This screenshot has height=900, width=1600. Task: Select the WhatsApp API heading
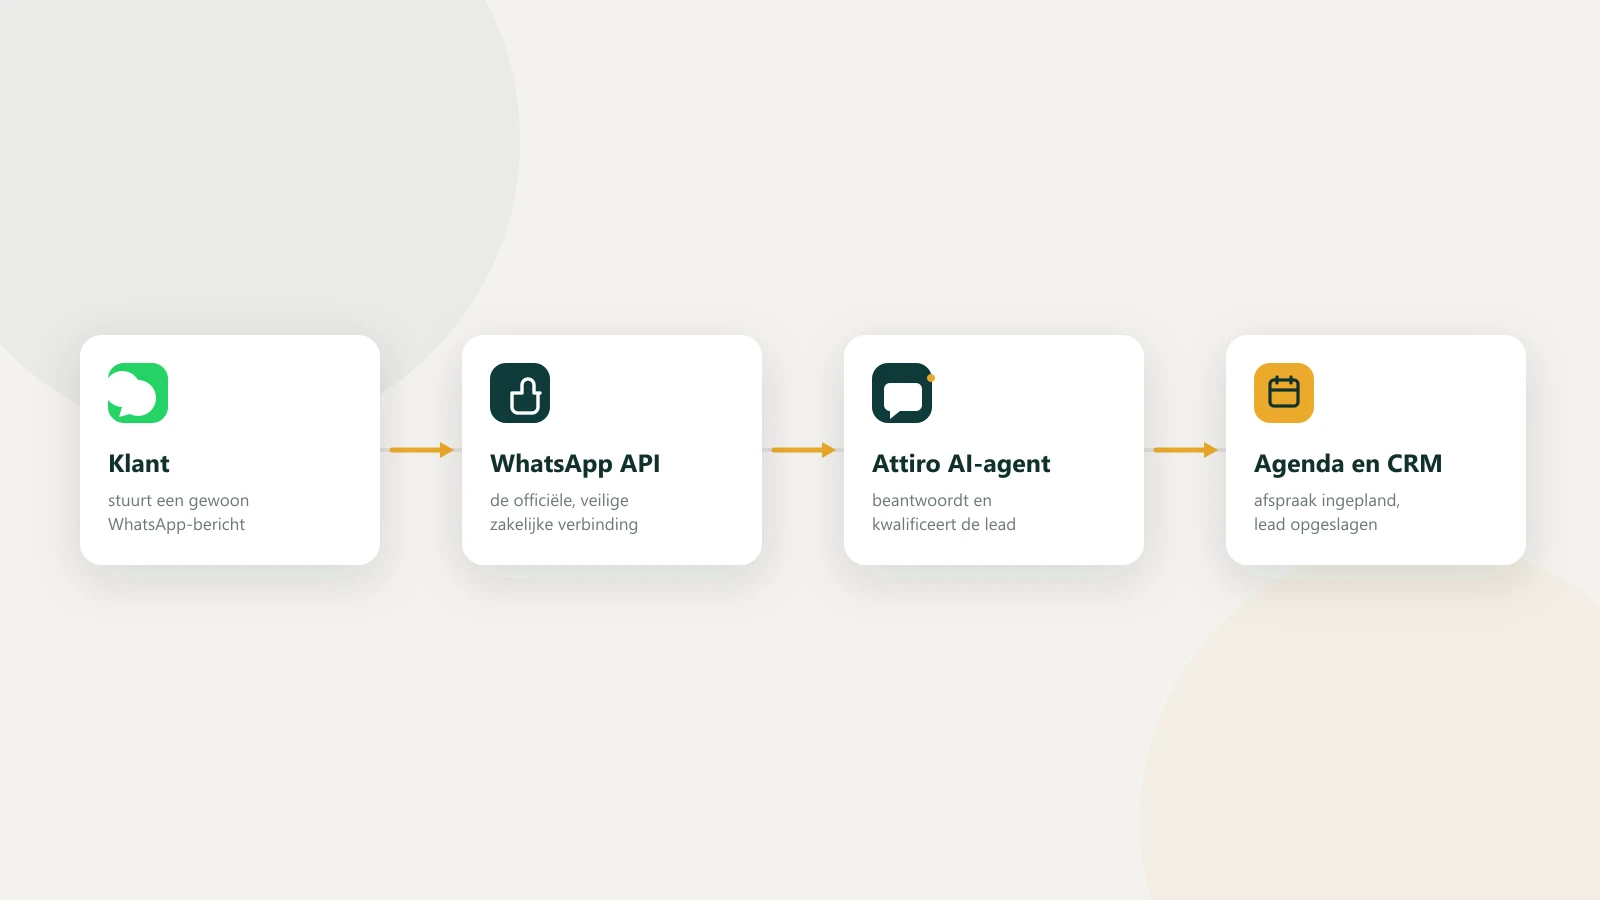tap(575, 464)
